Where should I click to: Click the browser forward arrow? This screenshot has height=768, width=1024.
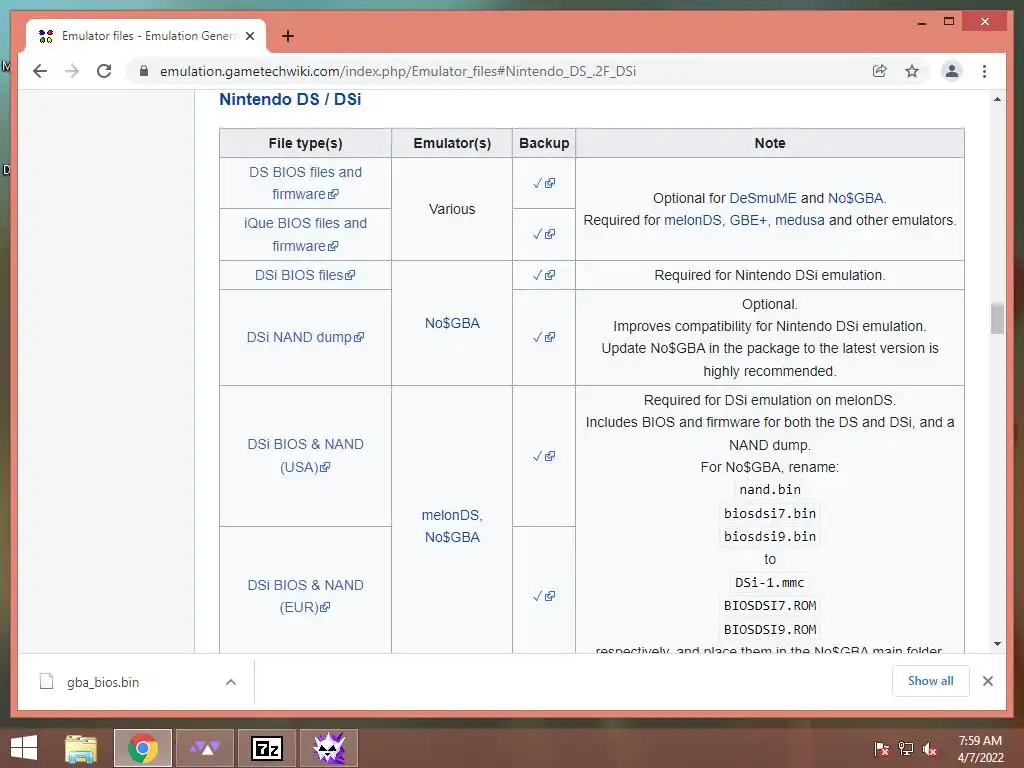72,71
